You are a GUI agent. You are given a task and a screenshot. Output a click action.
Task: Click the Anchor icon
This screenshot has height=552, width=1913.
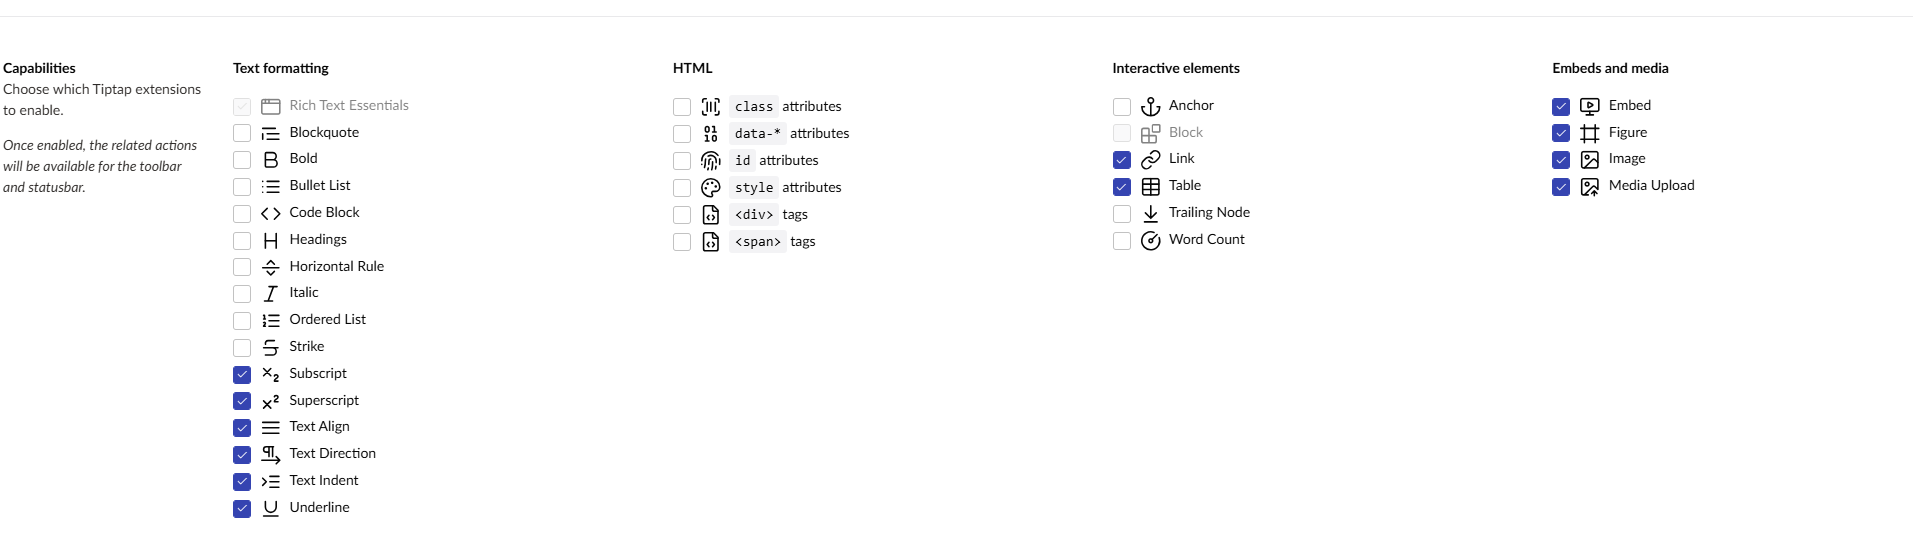[x=1150, y=106]
